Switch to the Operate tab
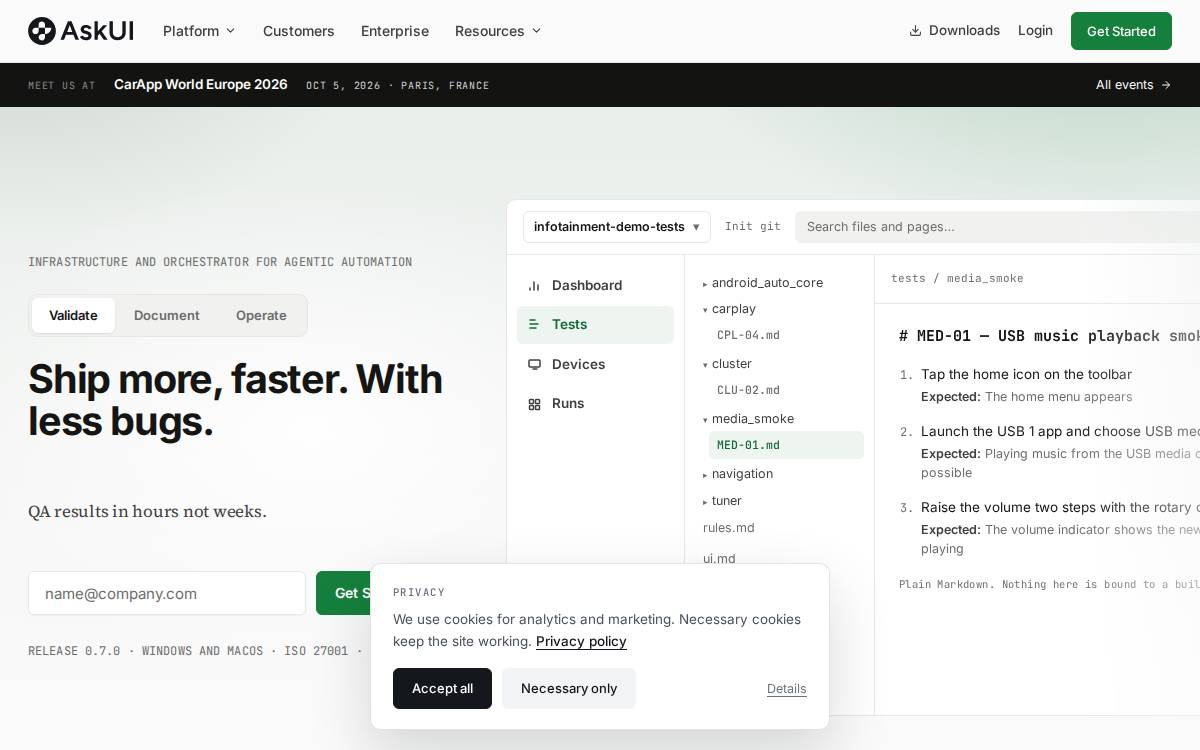The image size is (1200, 750). click(x=261, y=315)
